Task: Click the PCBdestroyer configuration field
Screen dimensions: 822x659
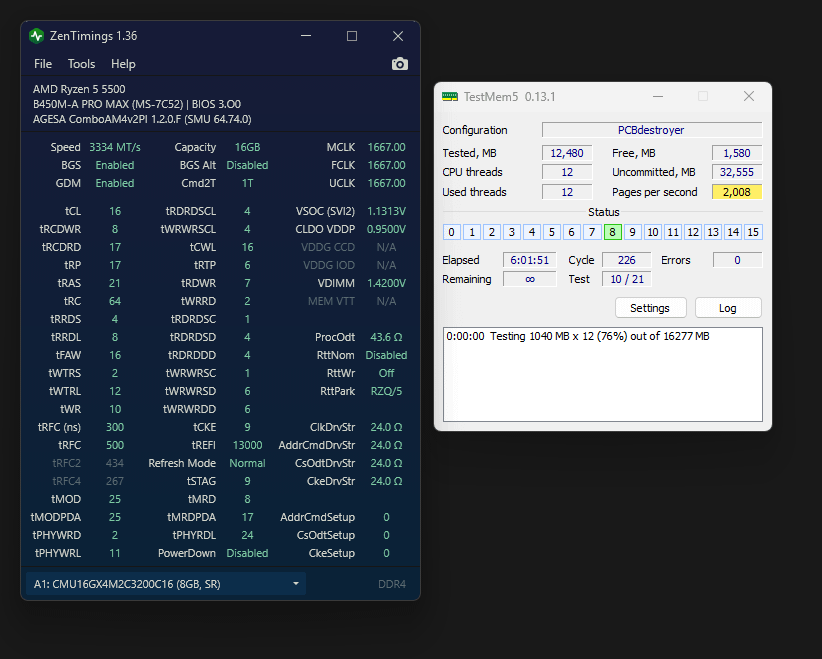Action: pyautogui.click(x=652, y=130)
